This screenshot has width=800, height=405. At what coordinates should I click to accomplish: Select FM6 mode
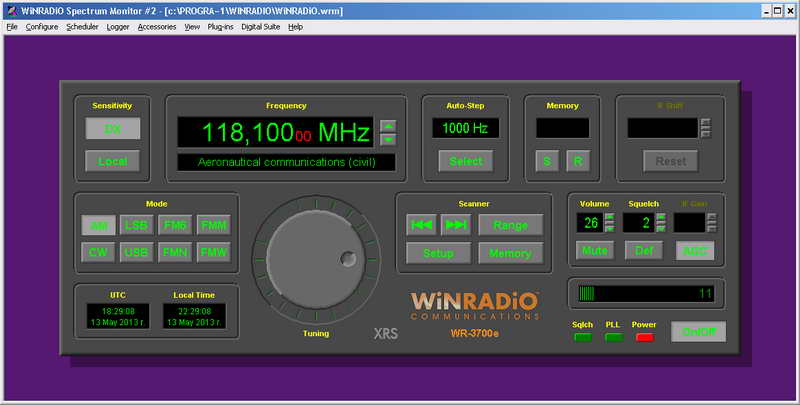point(175,225)
